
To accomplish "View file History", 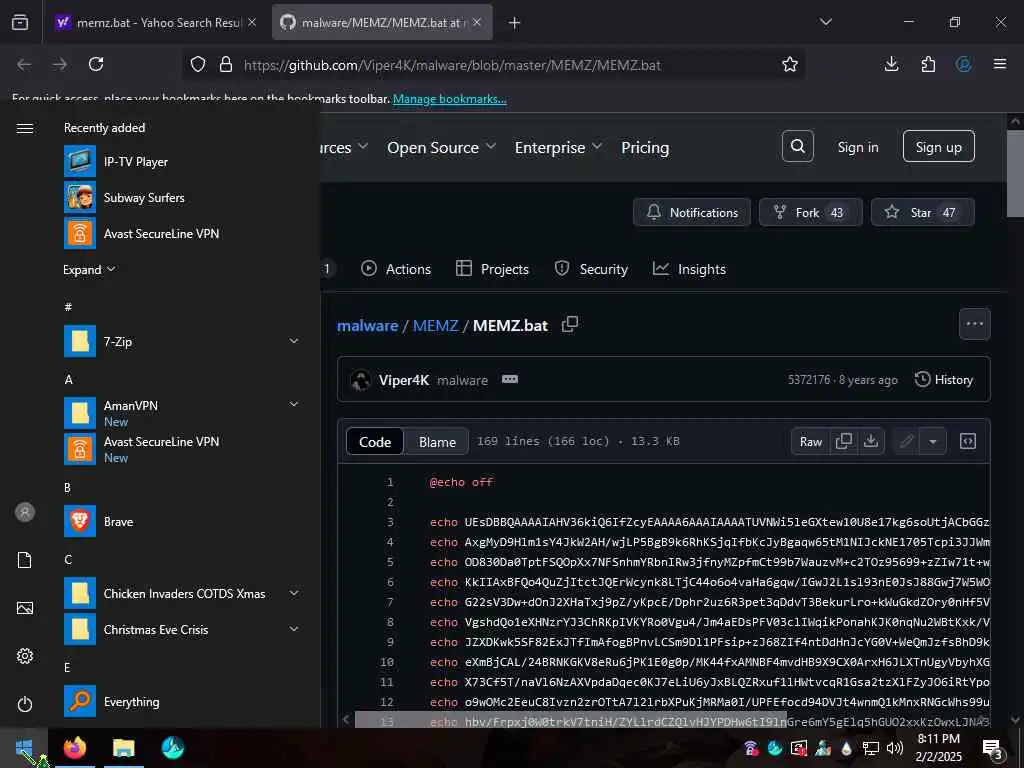I will 944,379.
